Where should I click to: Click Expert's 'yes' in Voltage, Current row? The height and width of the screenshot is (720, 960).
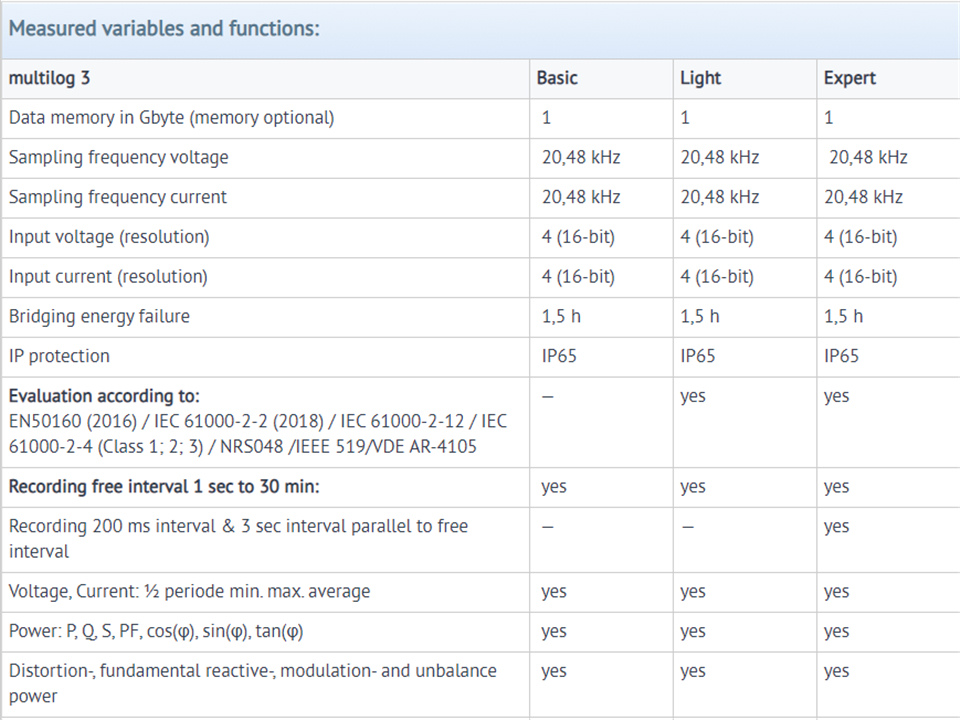(836, 591)
